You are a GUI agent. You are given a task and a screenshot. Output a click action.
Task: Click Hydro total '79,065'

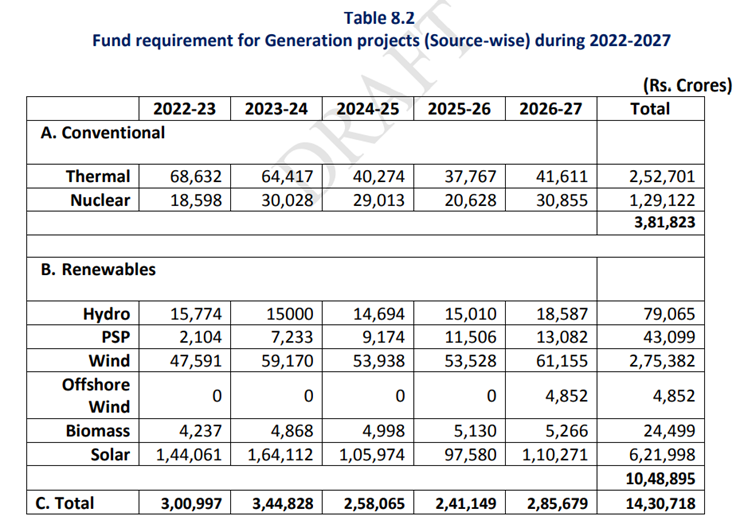pos(669,314)
